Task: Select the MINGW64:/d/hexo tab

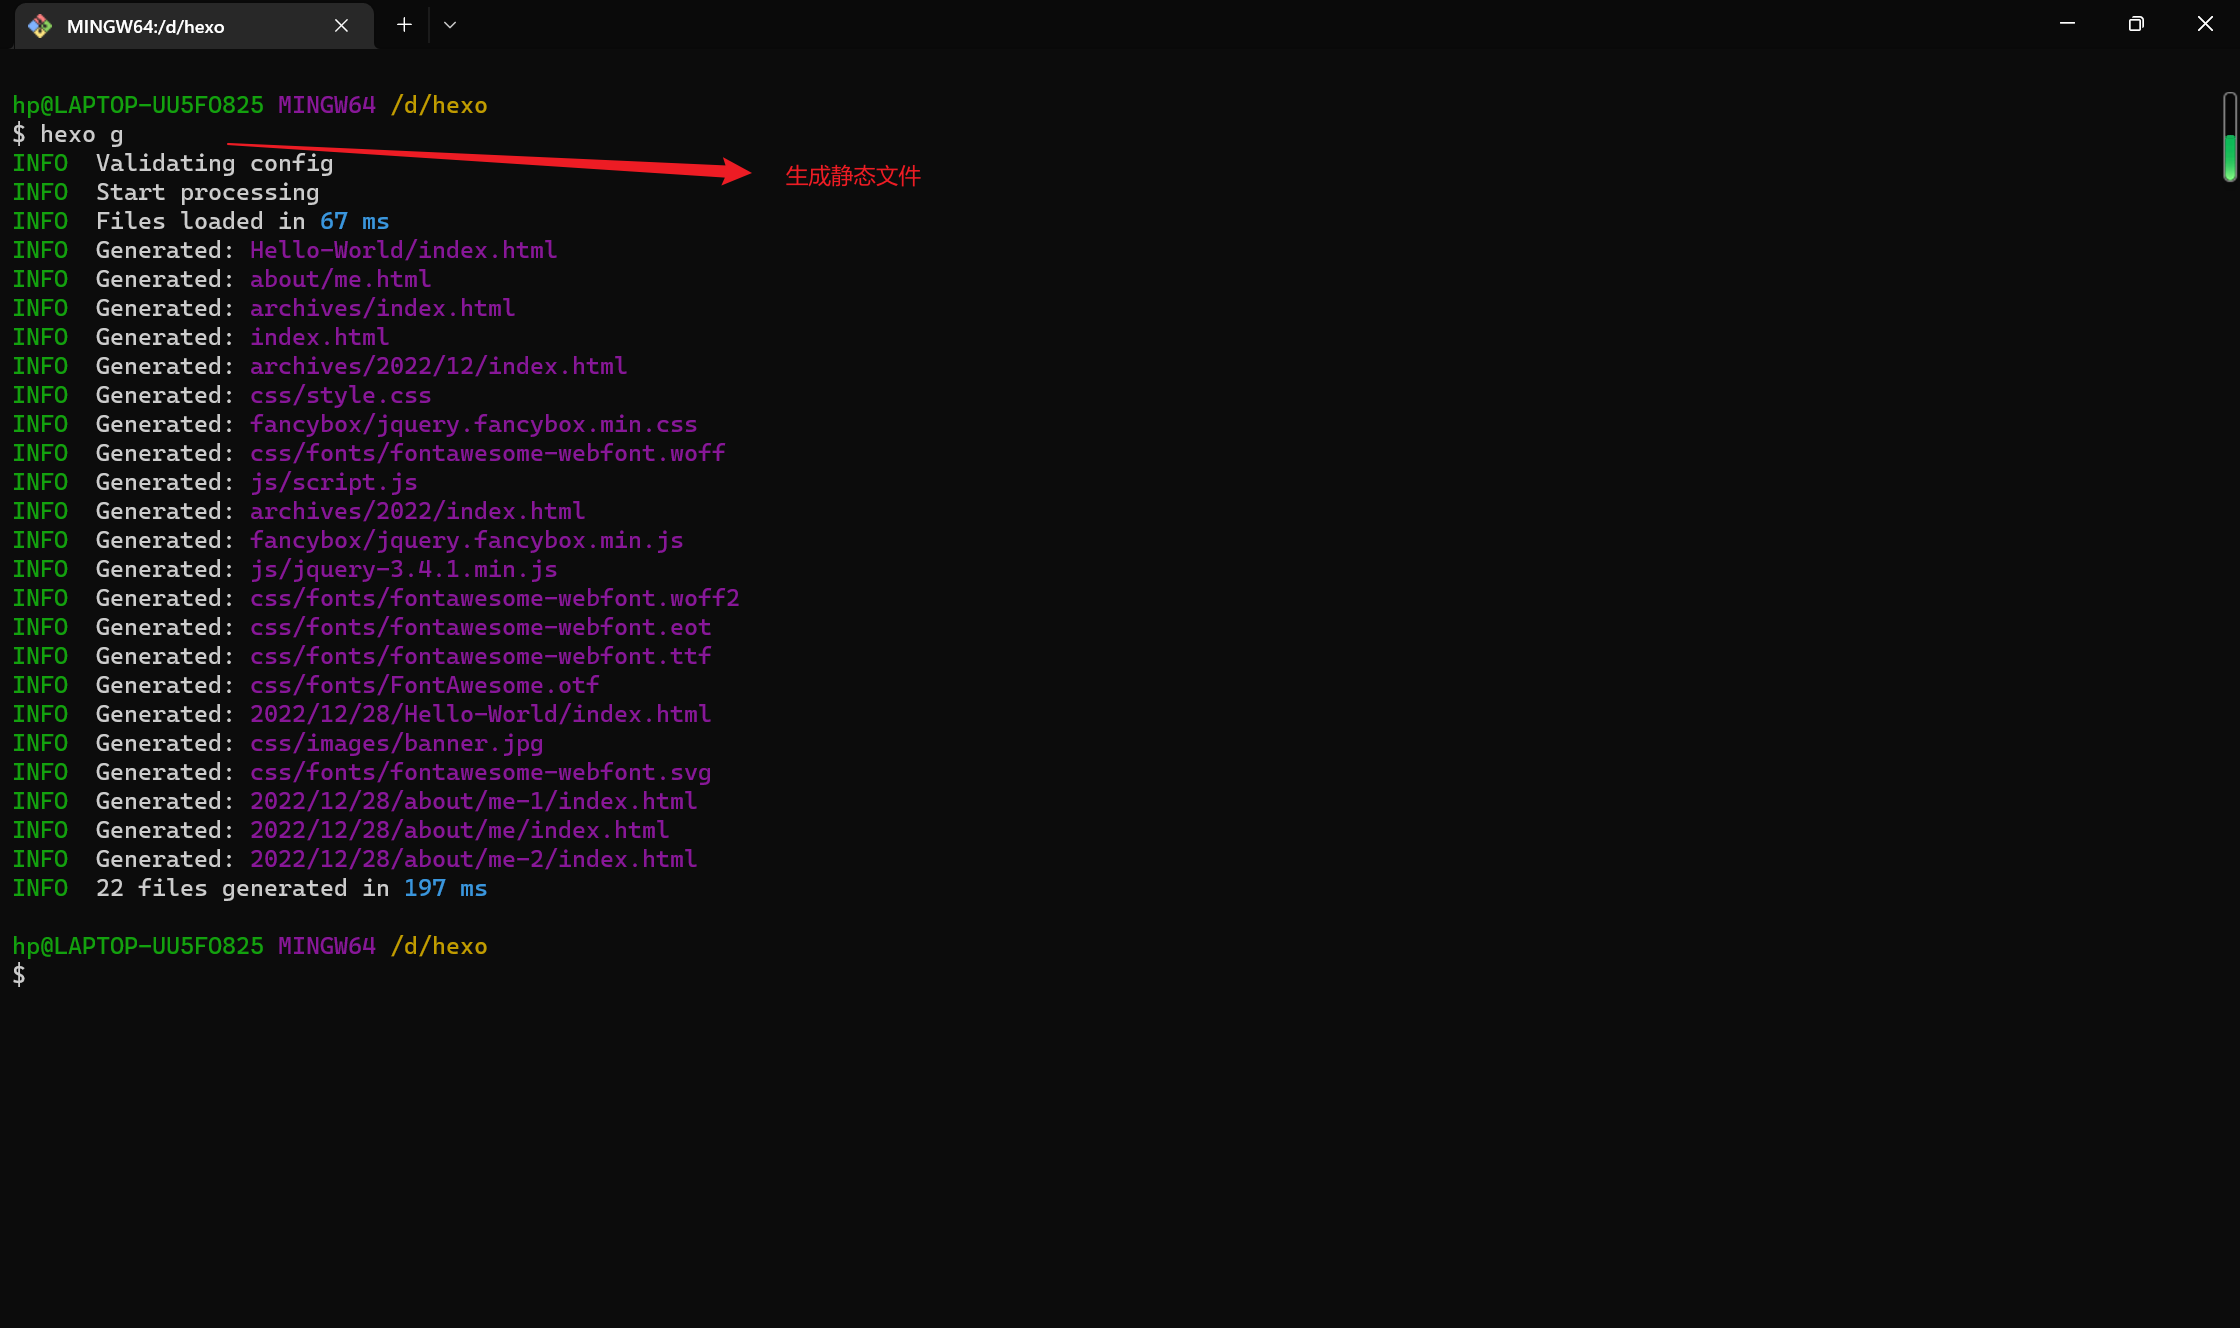Action: (x=194, y=26)
